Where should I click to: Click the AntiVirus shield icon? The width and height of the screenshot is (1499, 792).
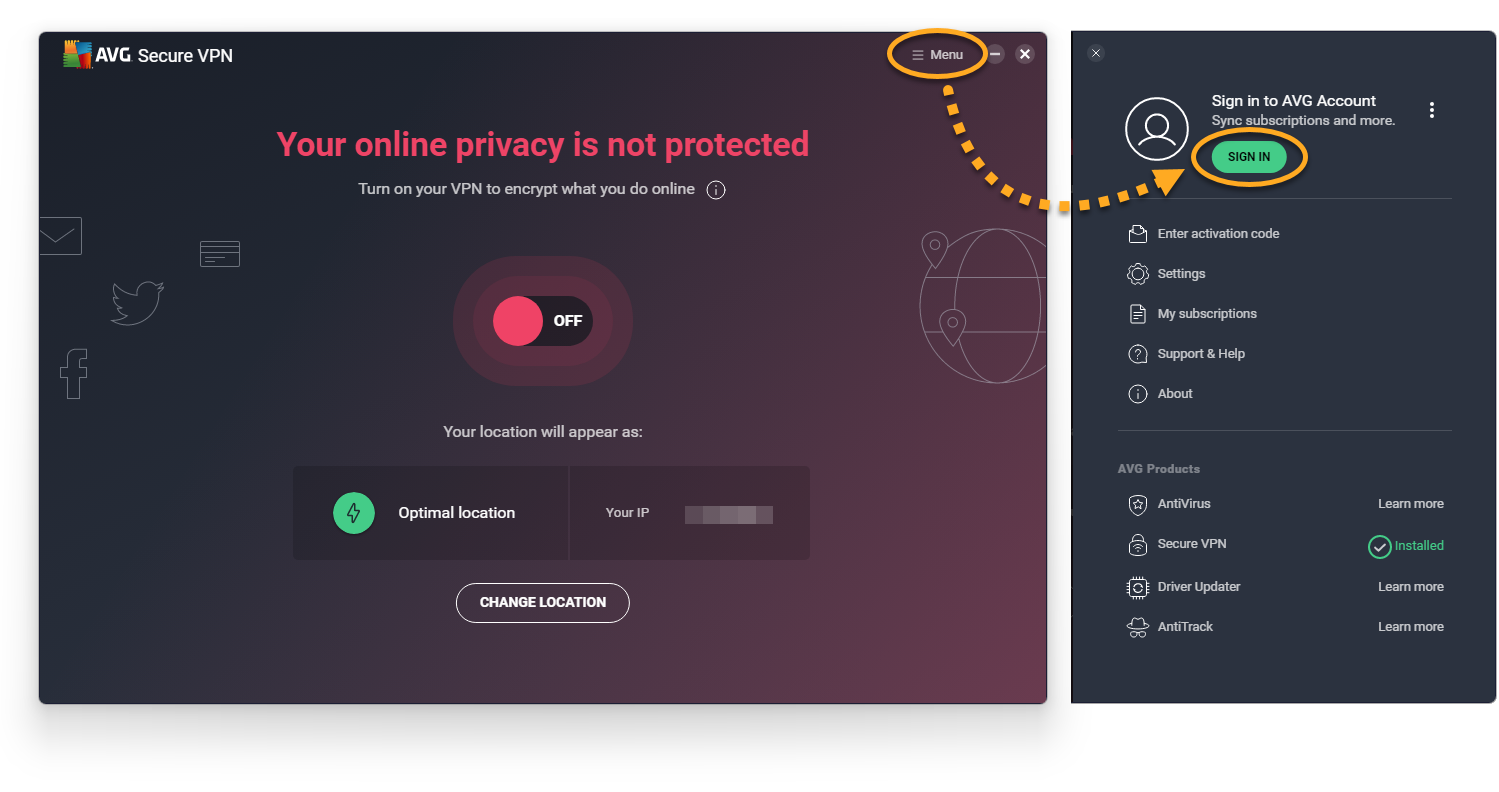(1137, 504)
